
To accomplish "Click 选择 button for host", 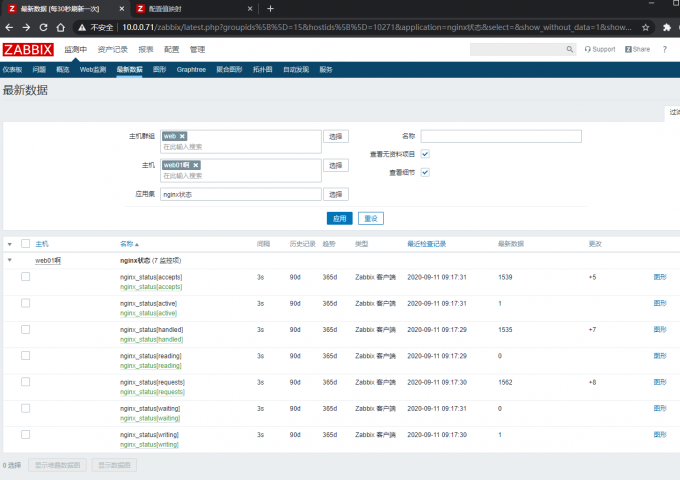I will pyautogui.click(x=336, y=166).
